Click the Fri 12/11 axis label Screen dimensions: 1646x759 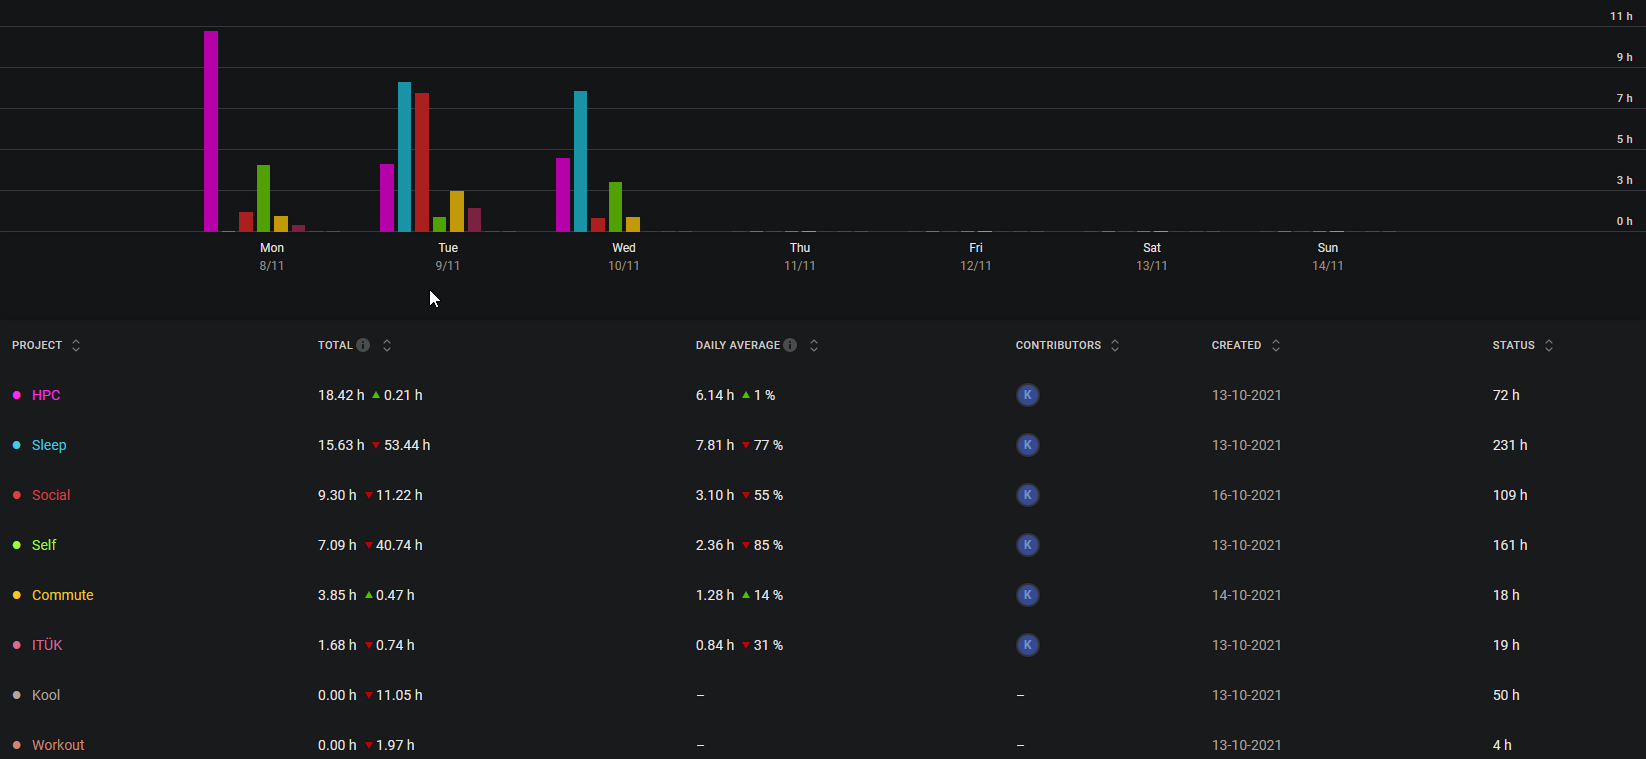(976, 256)
